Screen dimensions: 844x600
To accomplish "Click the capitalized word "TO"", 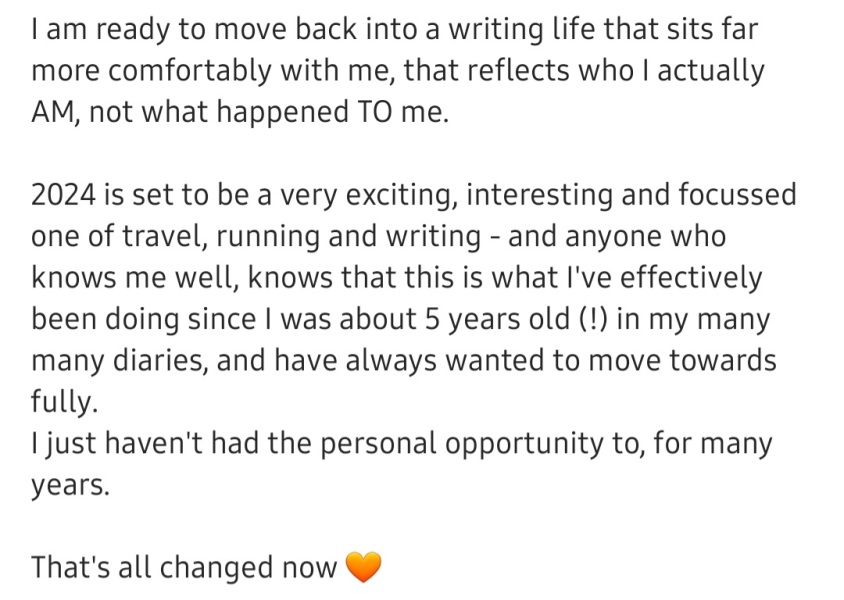I will tap(367, 112).
